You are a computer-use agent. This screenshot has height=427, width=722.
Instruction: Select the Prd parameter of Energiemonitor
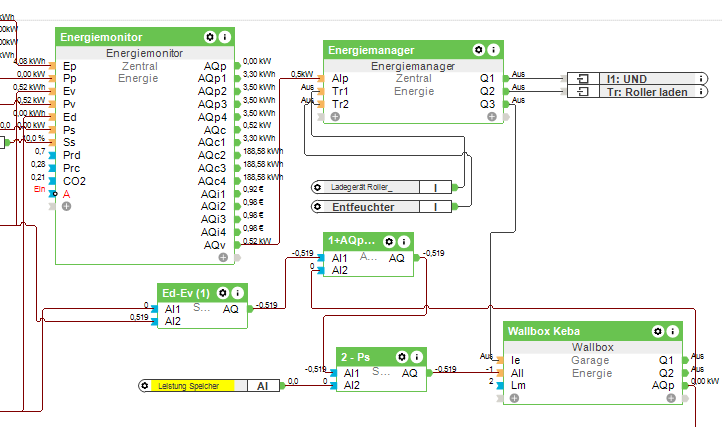pos(71,155)
